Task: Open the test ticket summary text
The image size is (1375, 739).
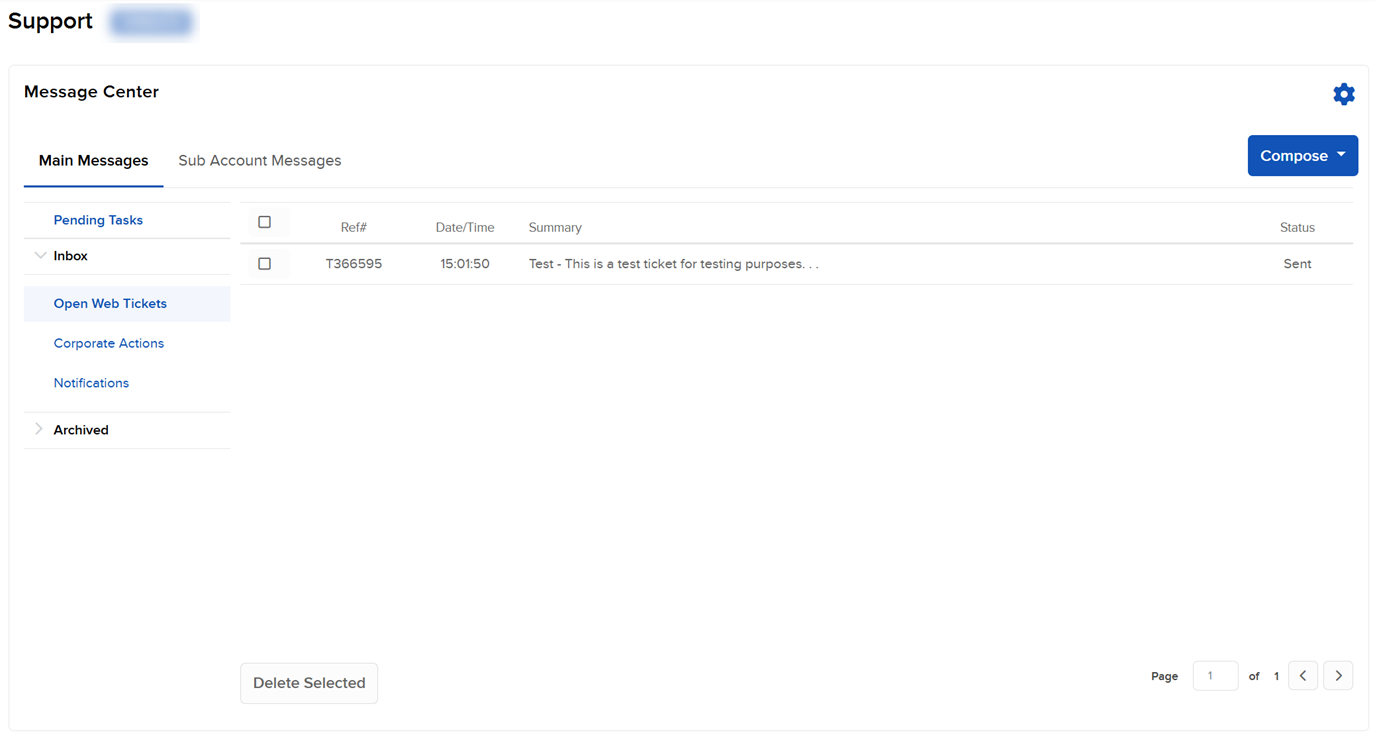Action: click(673, 264)
